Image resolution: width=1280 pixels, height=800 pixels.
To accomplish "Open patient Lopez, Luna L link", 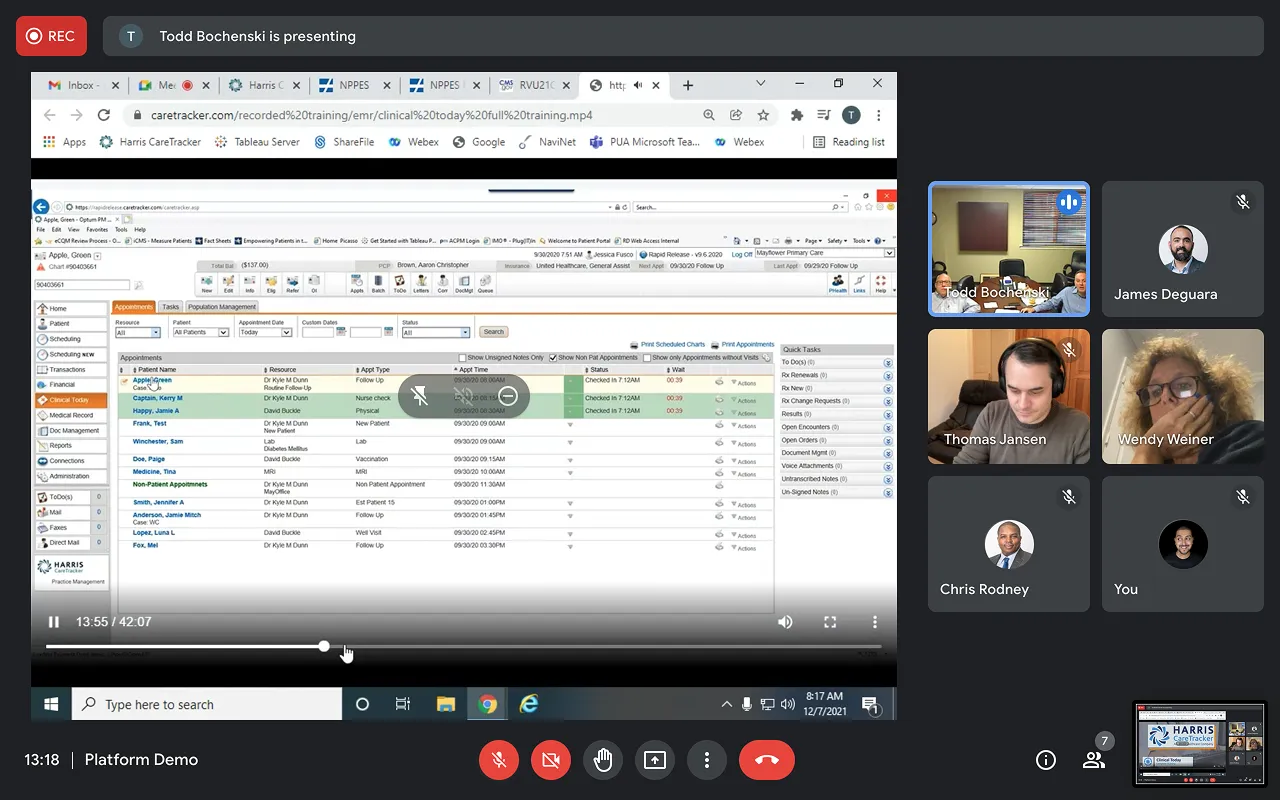I will [154, 533].
